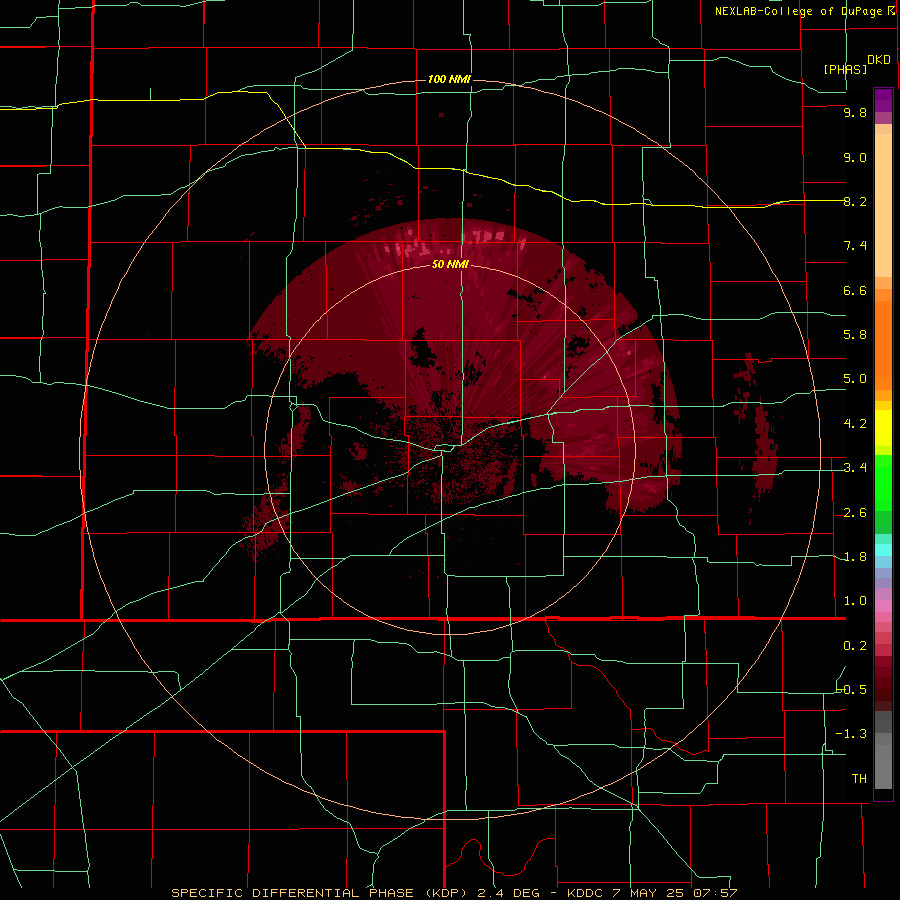Screen dimensions: 900x900
Task: Click the purple top segment of the color bar
Action: pyautogui.click(x=883, y=100)
